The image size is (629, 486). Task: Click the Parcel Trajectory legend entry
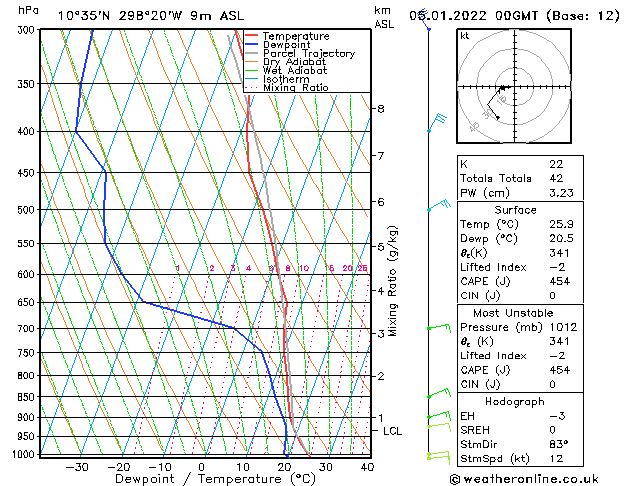(x=300, y=53)
